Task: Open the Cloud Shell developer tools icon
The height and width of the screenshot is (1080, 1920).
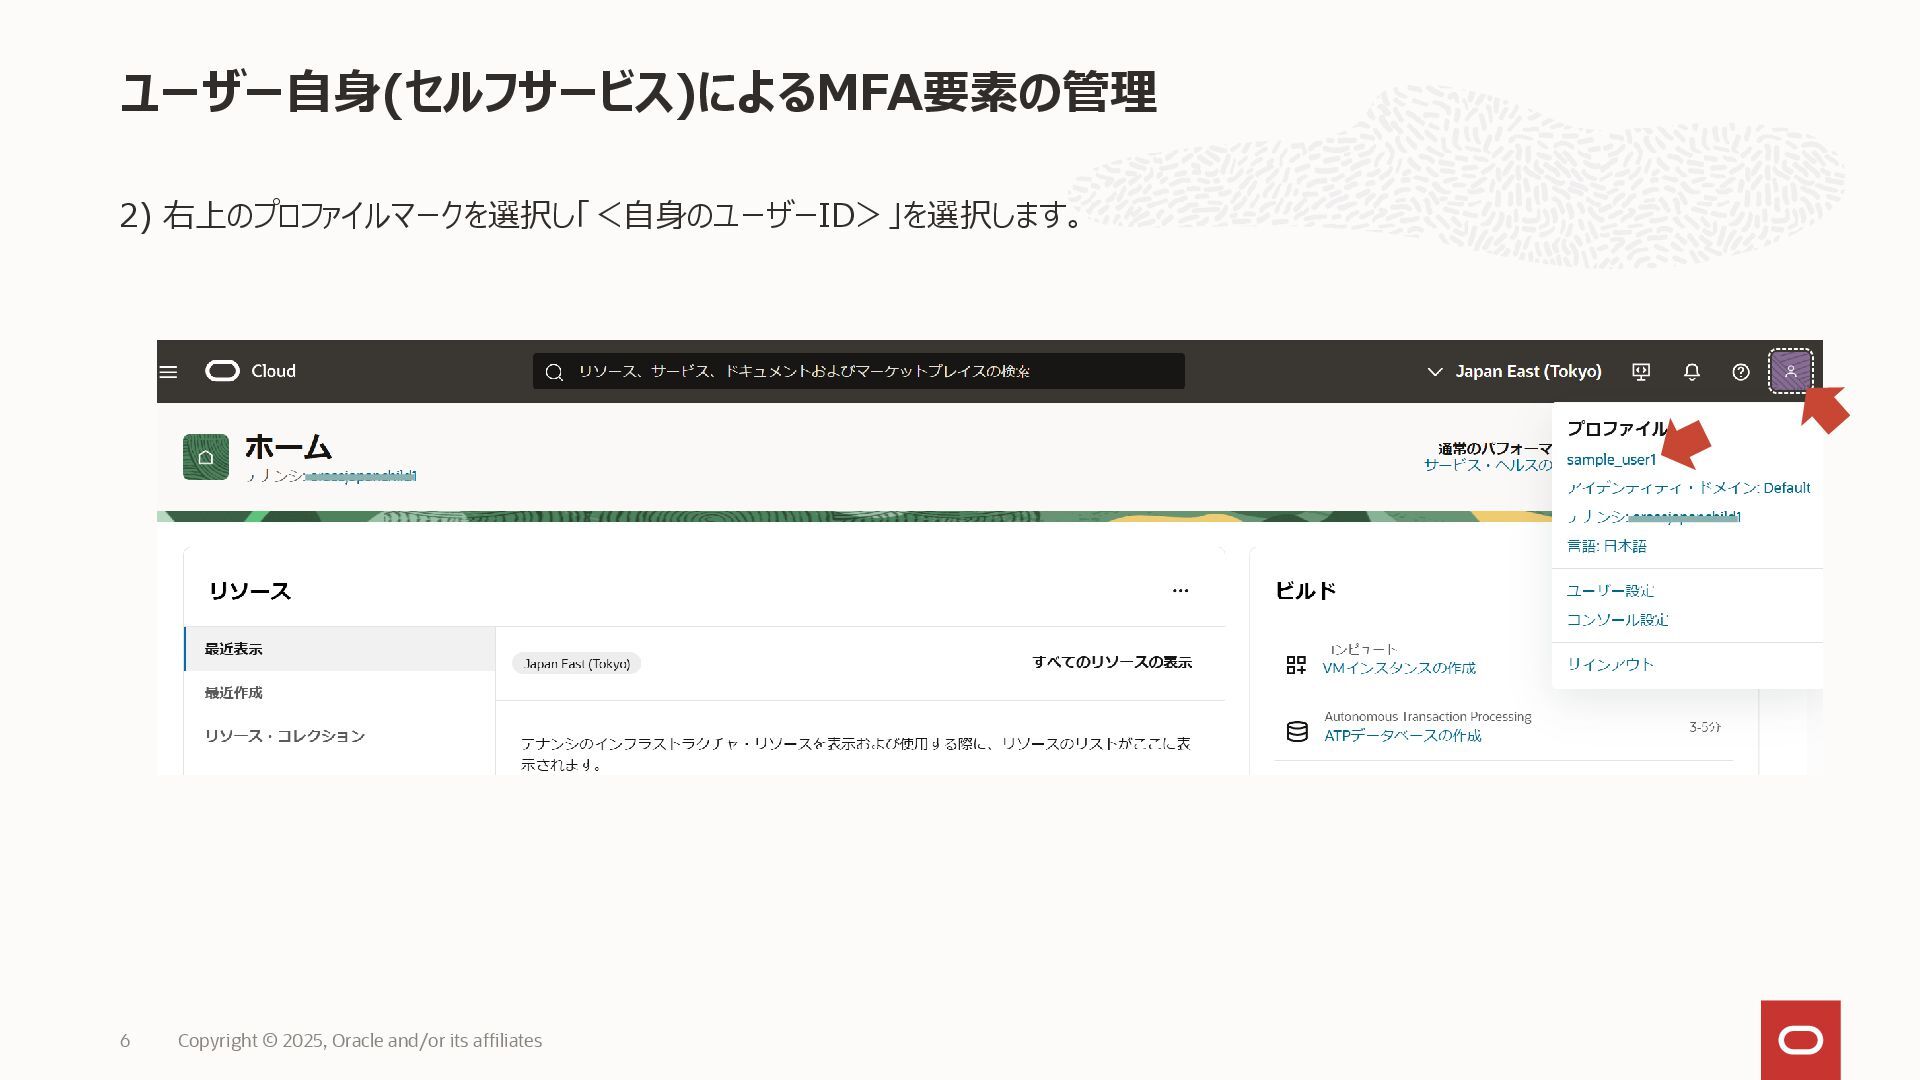Action: (x=1641, y=372)
